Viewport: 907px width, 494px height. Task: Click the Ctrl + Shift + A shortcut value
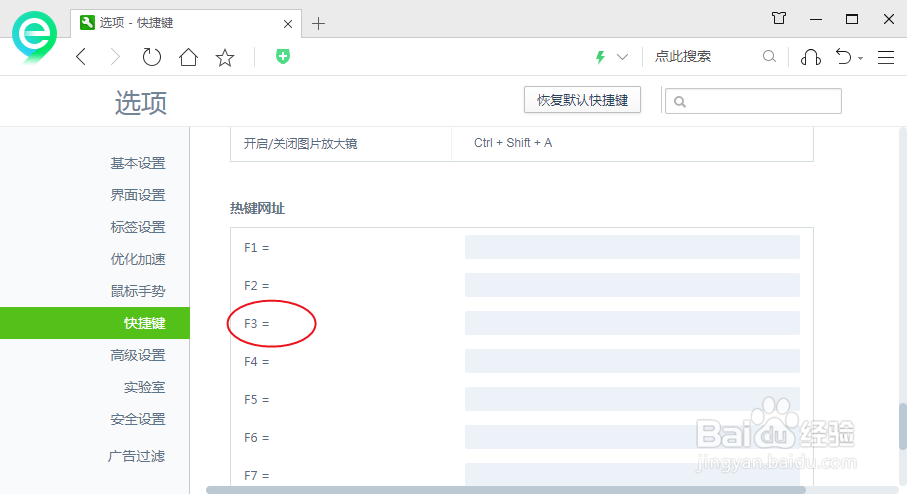point(513,143)
